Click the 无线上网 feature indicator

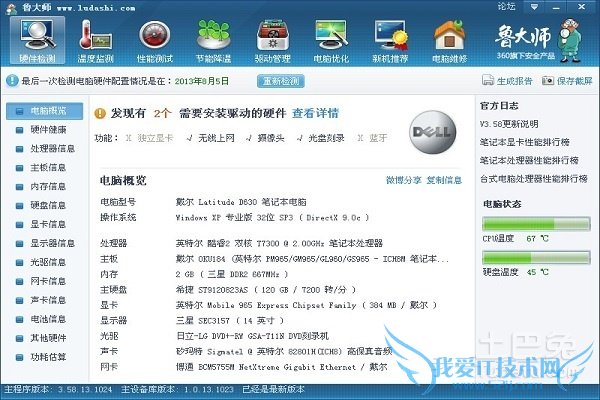click(x=210, y=138)
